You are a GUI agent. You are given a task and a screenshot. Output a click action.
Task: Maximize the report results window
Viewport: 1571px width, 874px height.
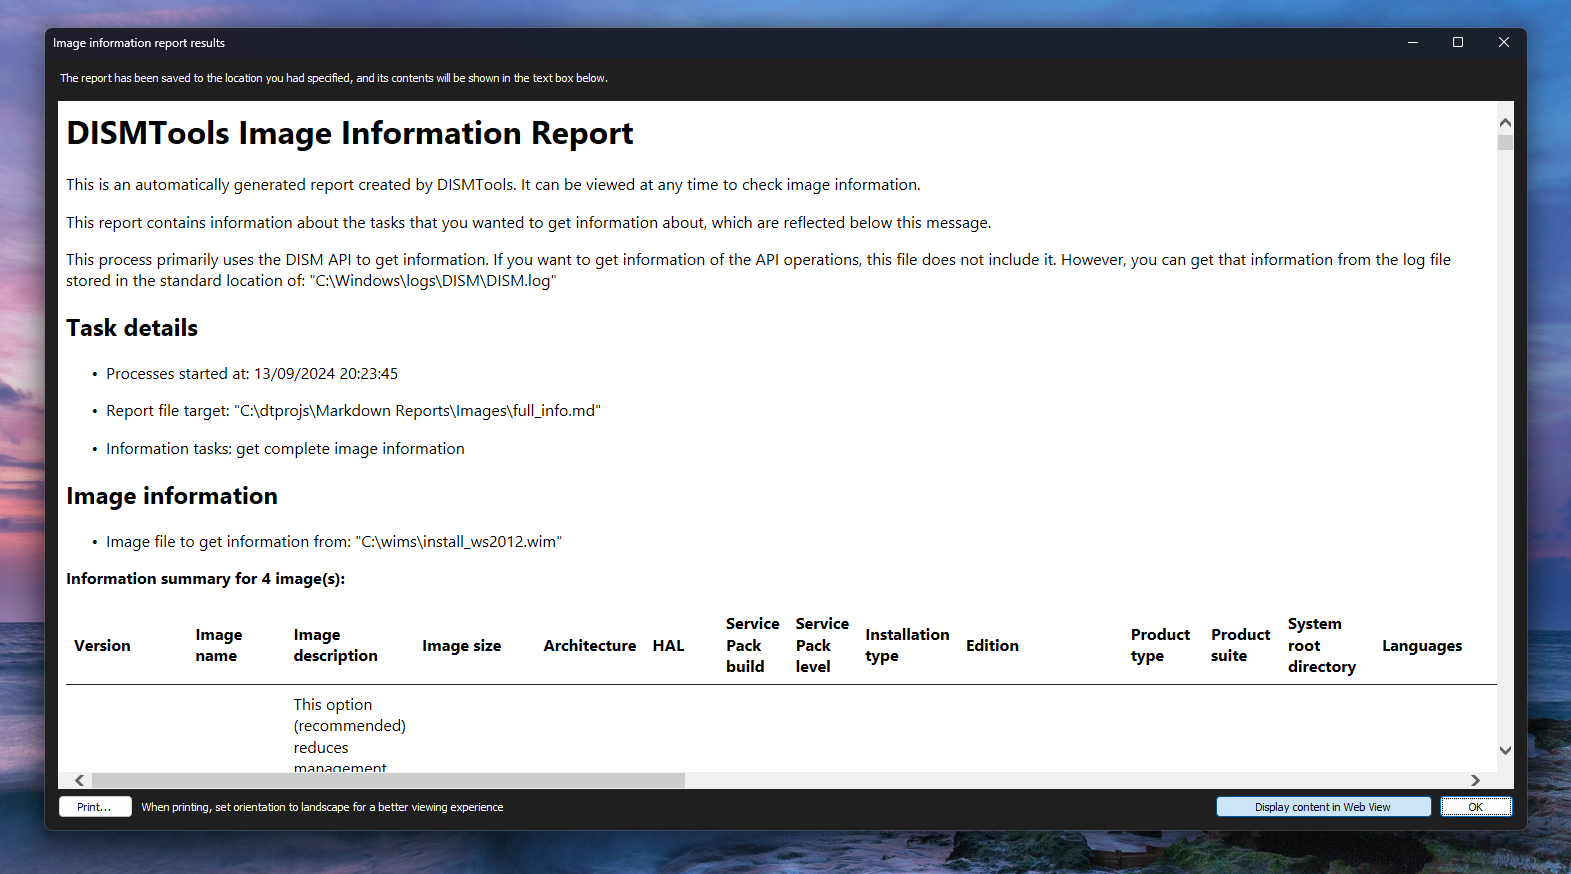coord(1458,42)
